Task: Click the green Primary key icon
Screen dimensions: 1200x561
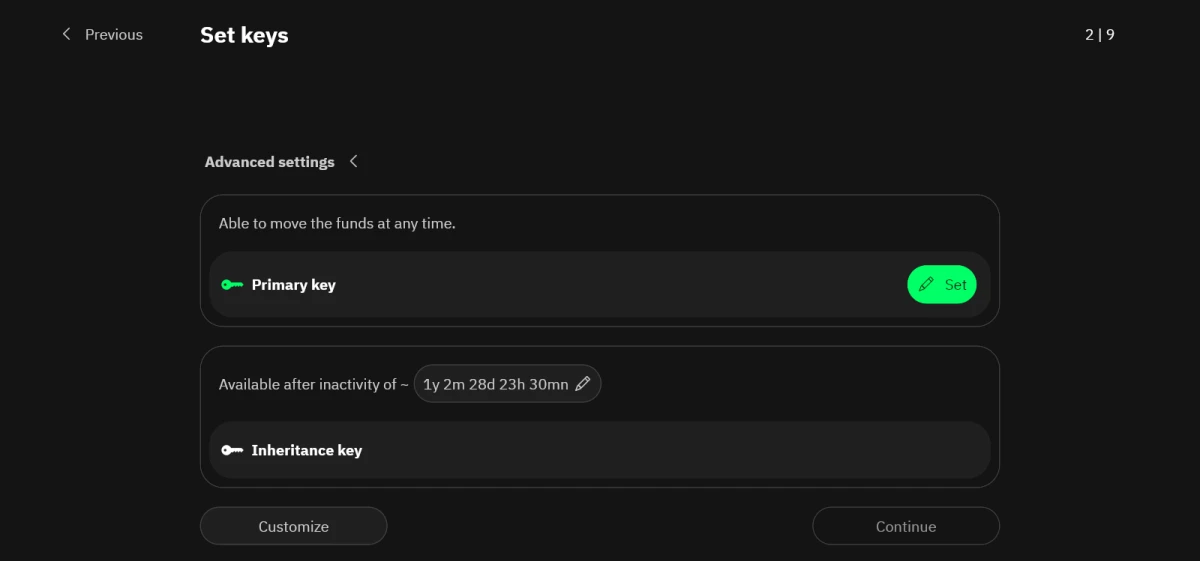Action: pos(232,285)
